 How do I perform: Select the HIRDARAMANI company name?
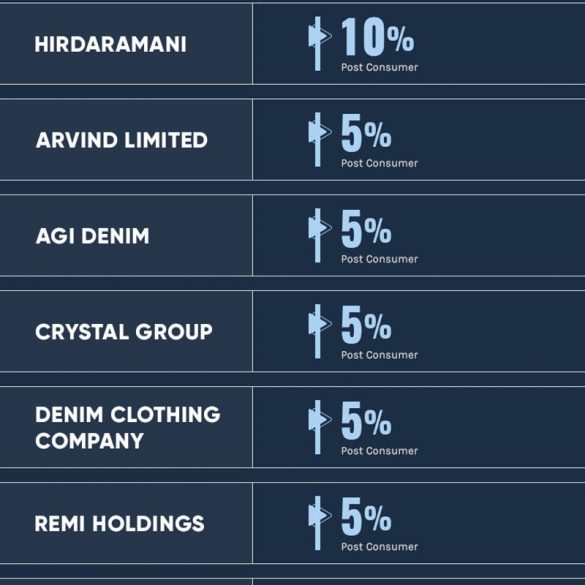(110, 44)
